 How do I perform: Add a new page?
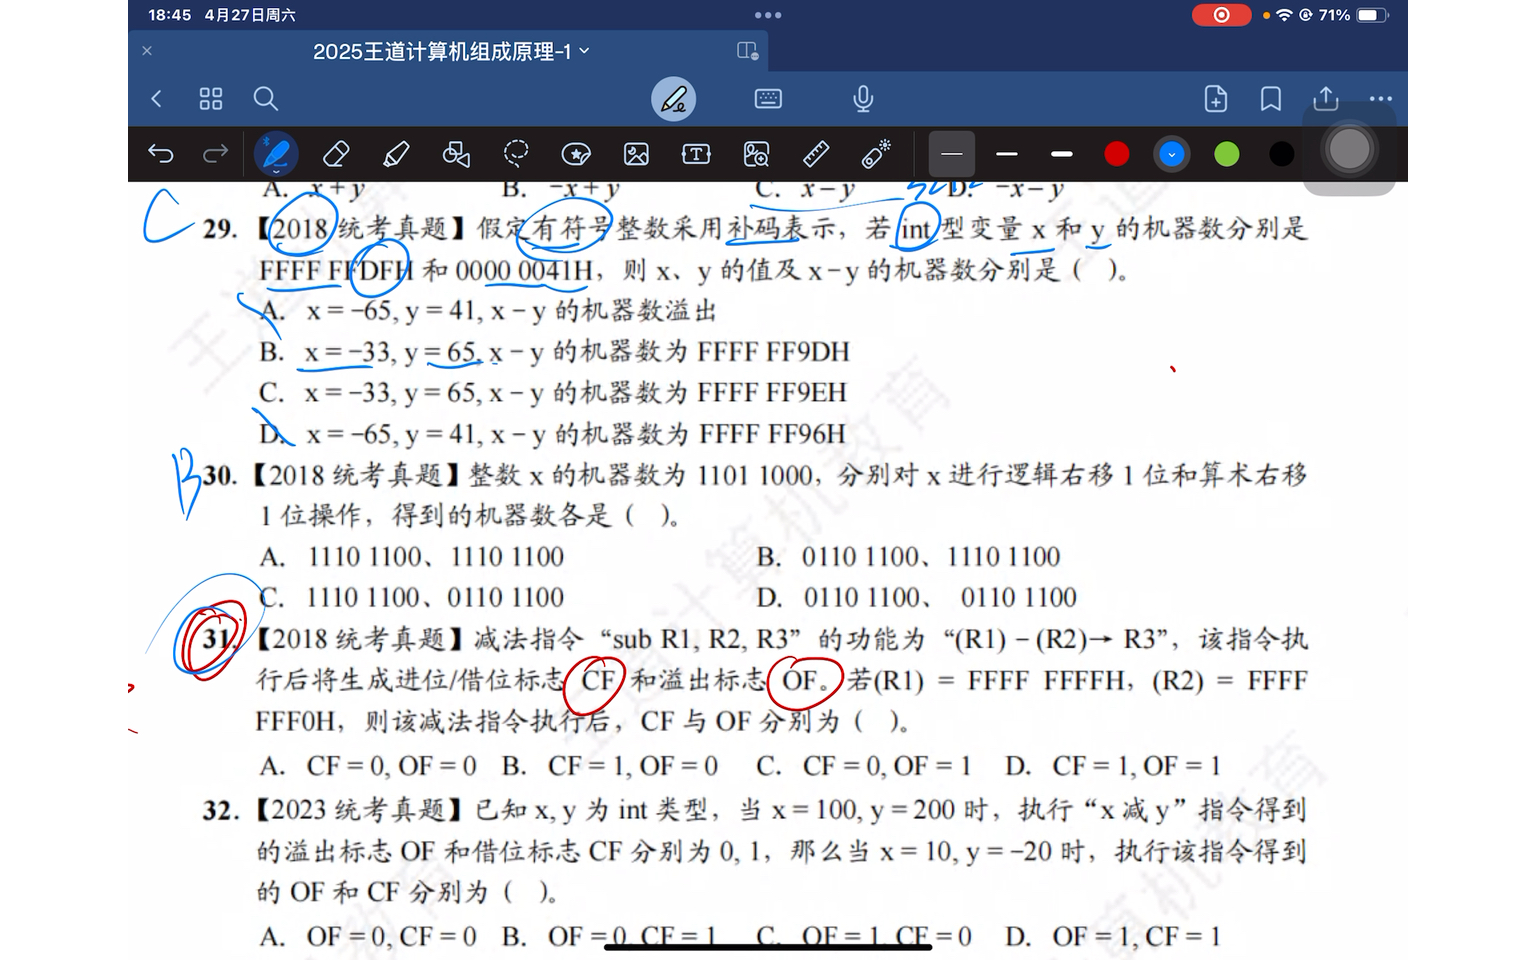[x=1216, y=98]
